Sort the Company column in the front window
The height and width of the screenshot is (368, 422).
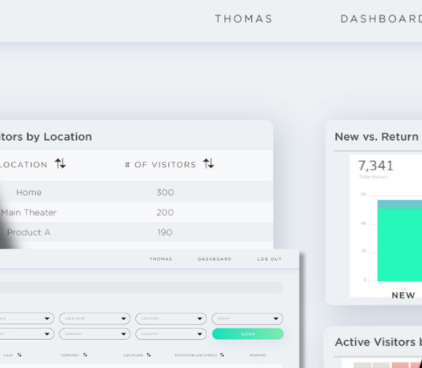tap(85, 355)
